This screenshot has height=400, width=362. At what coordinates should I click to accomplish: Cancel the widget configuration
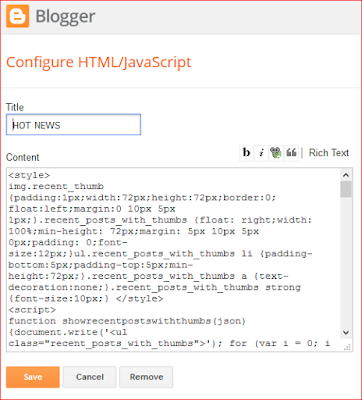click(90, 377)
